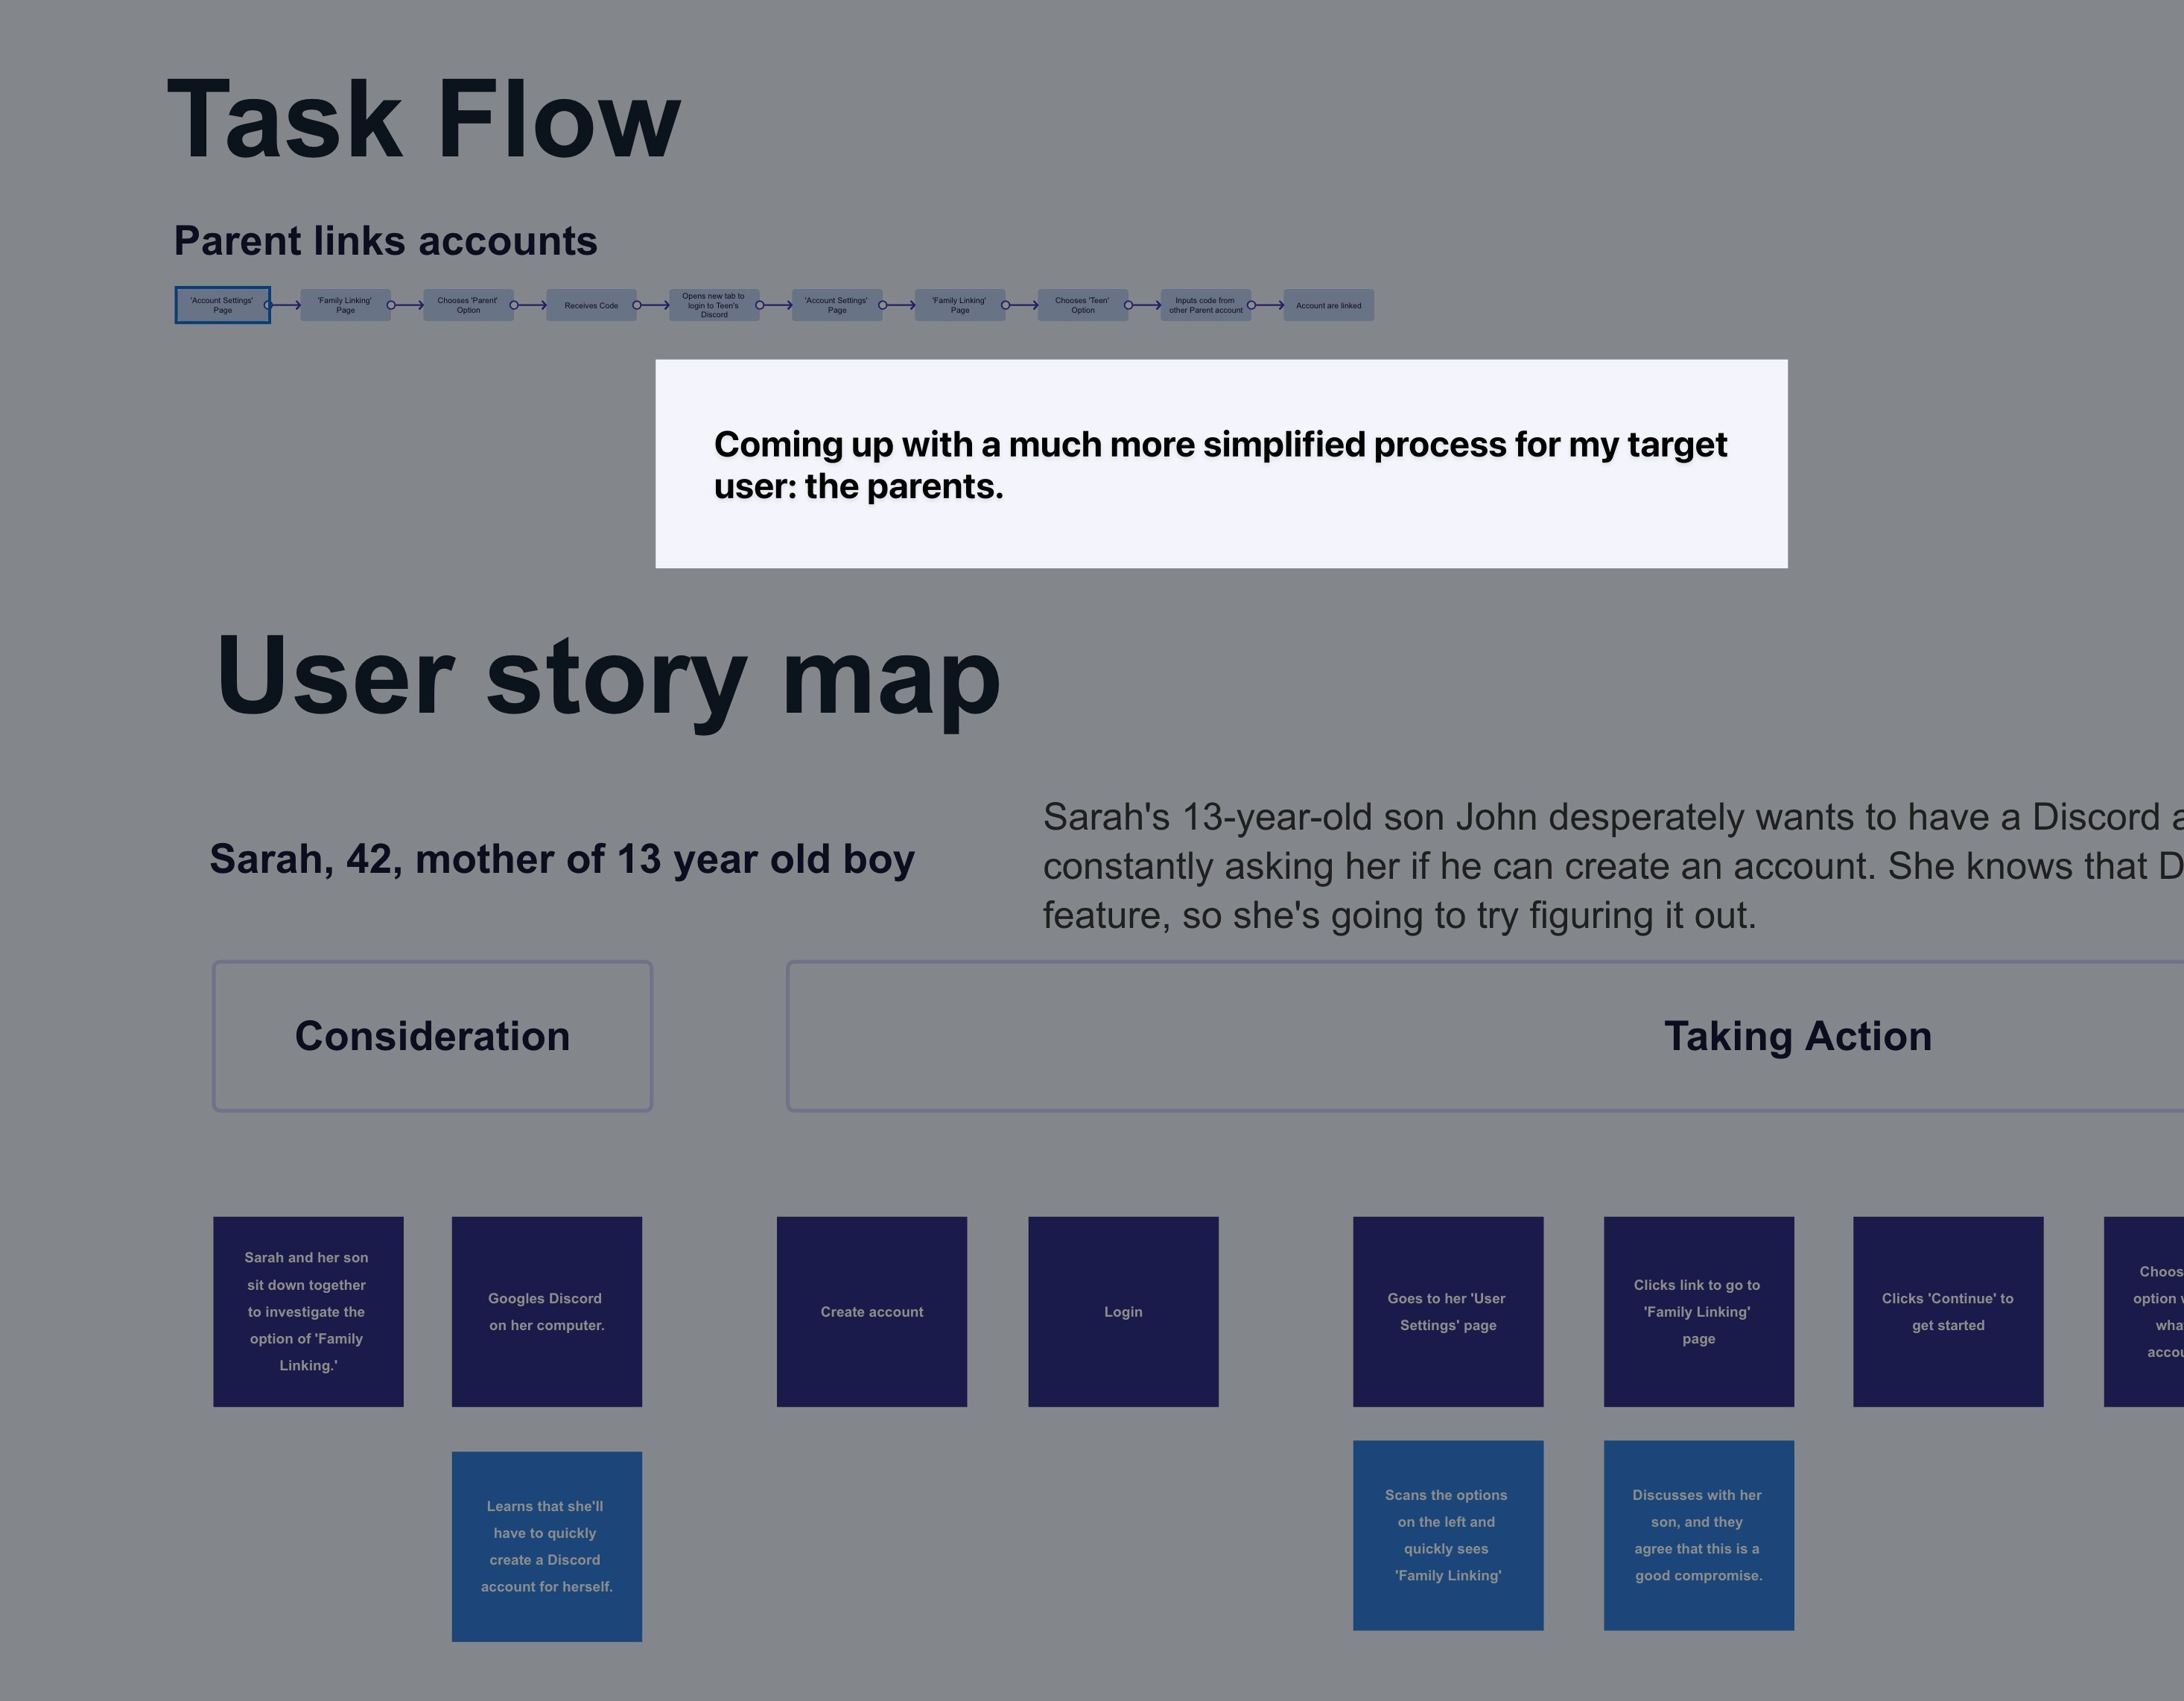Click the 'Login' story card
2184x1701 pixels.
[1122, 1311]
